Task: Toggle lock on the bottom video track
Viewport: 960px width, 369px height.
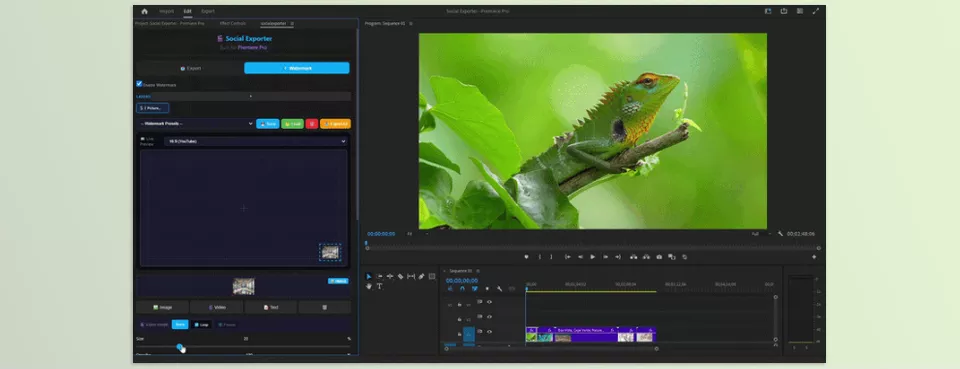Action: (459, 334)
